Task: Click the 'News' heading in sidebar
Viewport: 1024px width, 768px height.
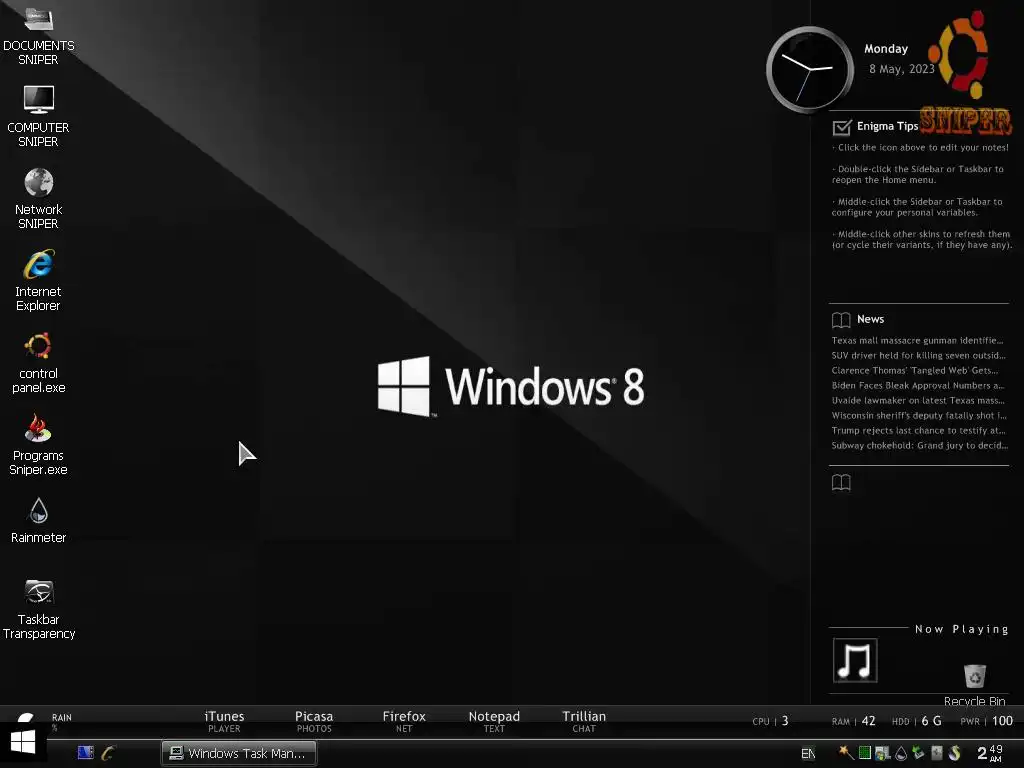Action: [x=871, y=319]
